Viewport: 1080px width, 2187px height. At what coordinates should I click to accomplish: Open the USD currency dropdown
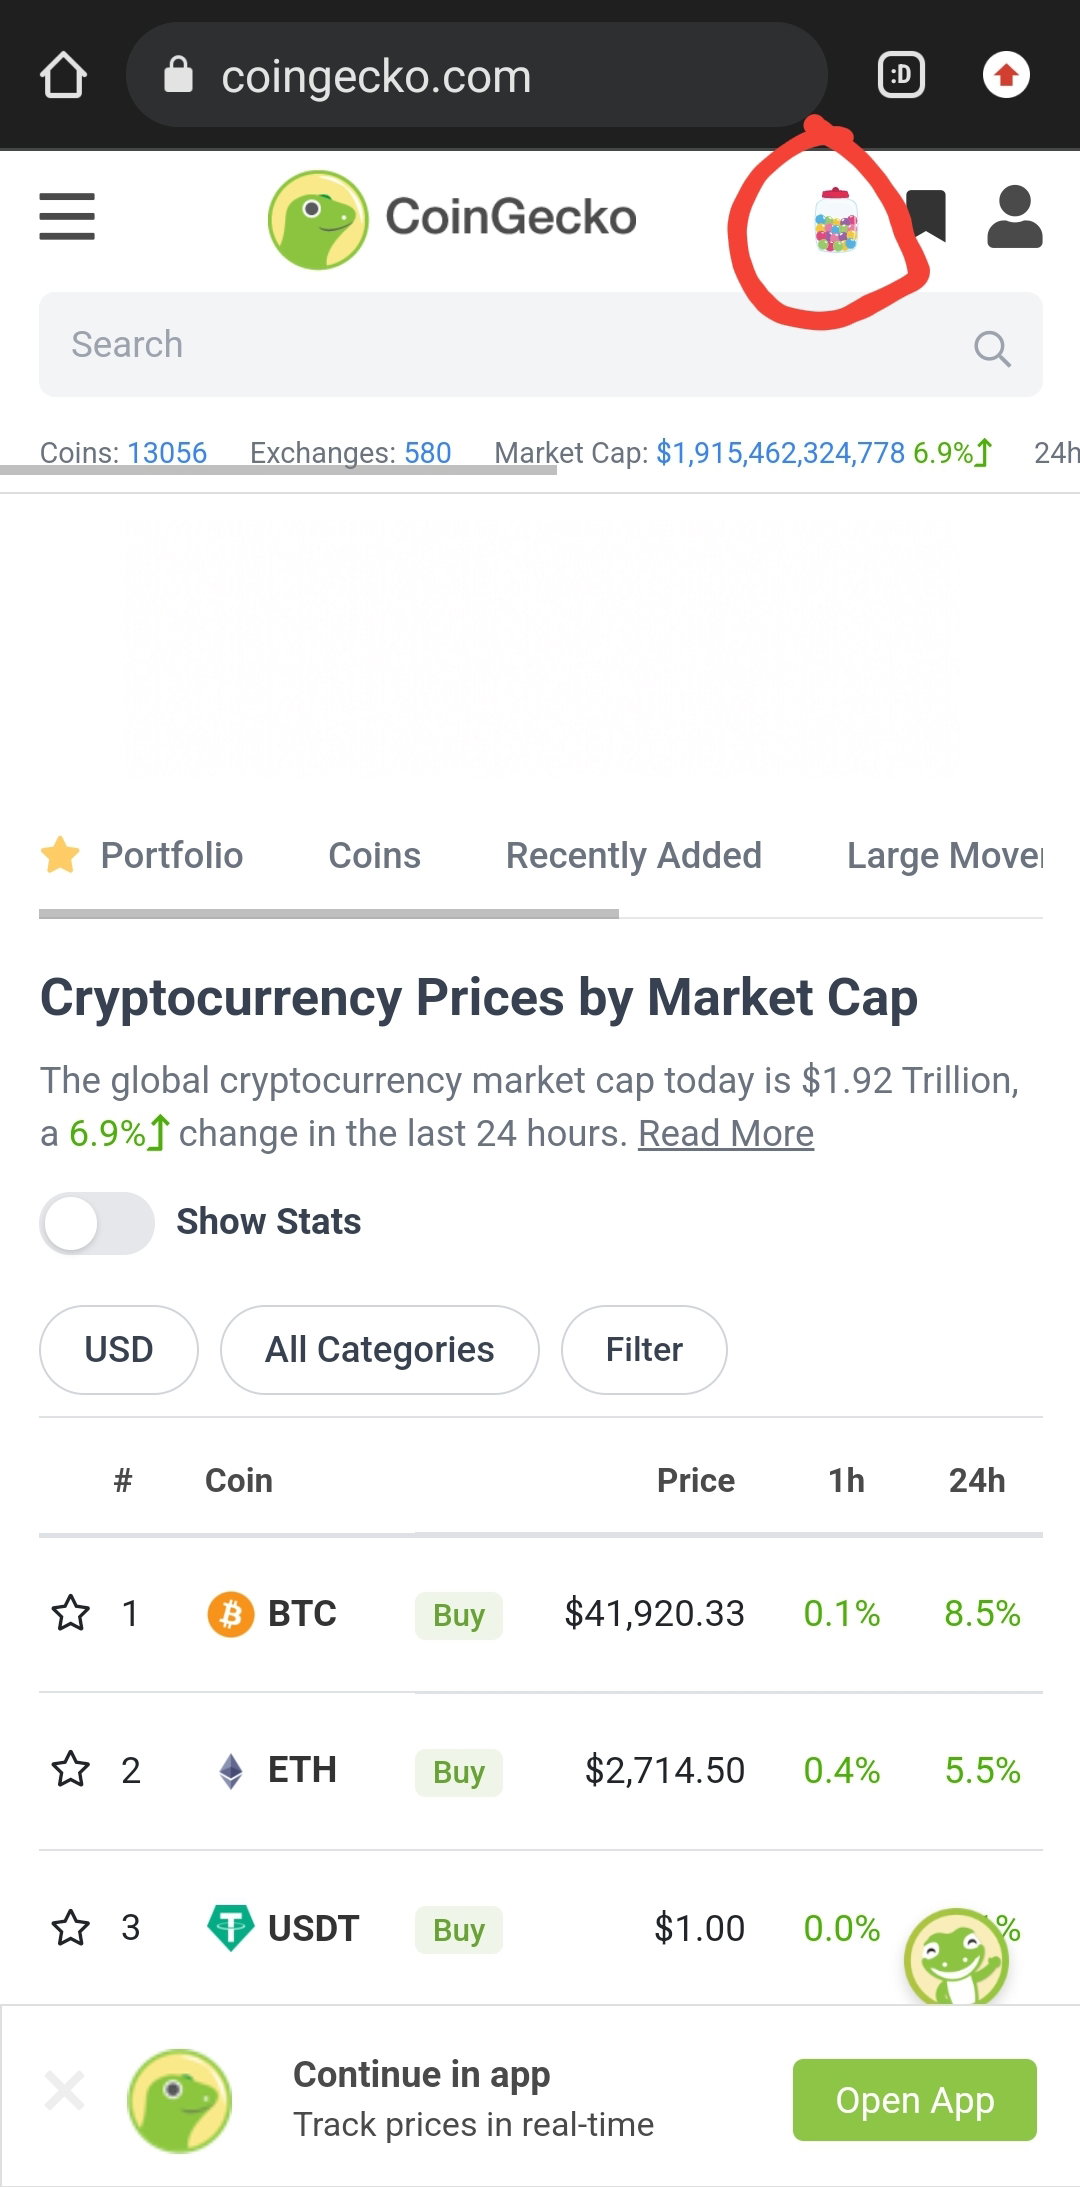119,1350
